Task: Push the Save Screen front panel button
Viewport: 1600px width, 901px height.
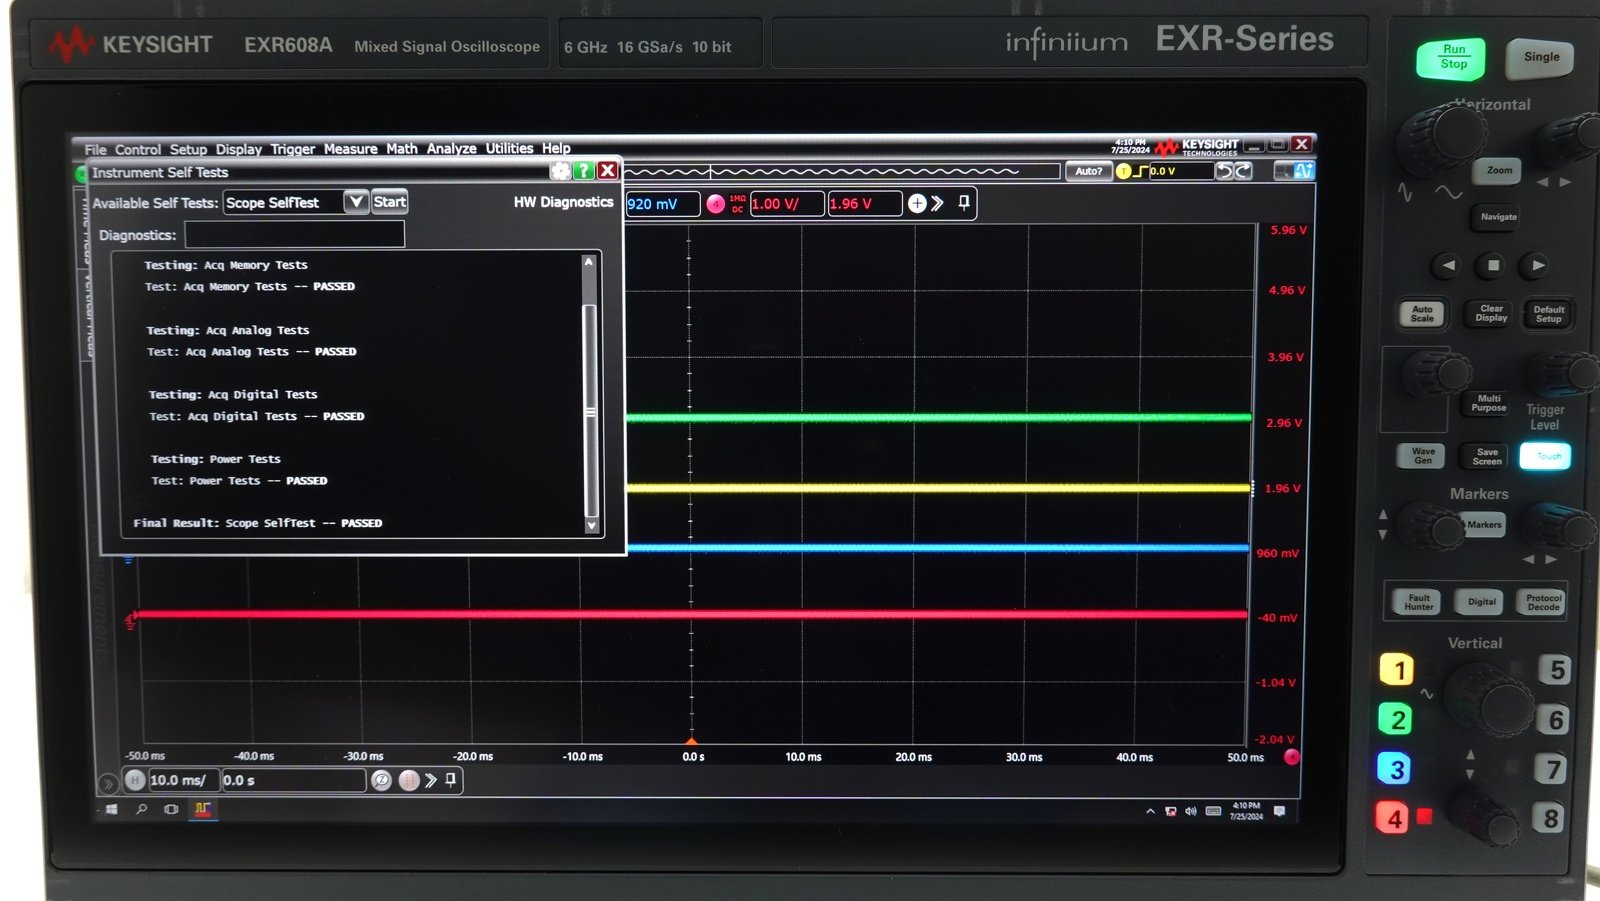Action: (1487, 457)
